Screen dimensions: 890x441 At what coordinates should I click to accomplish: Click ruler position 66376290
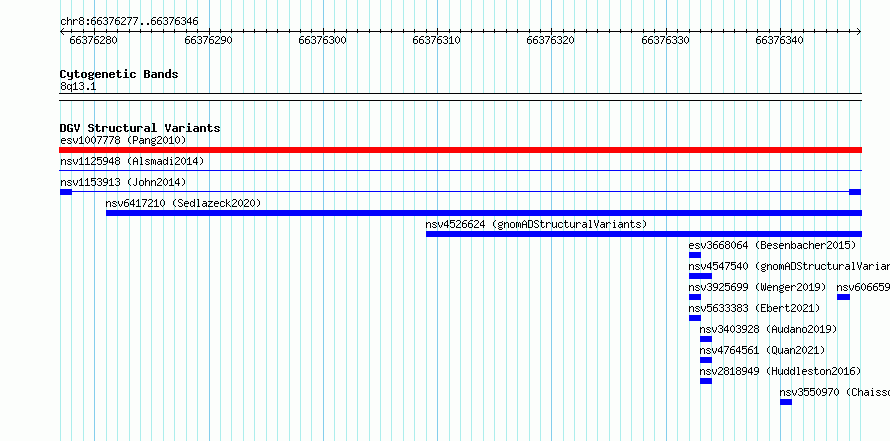point(208,40)
